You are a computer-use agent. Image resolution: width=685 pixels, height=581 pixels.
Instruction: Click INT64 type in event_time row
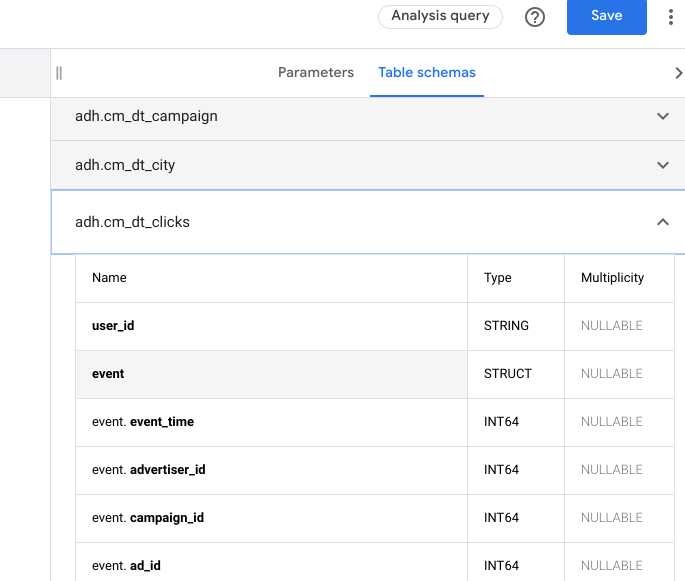tap(501, 422)
